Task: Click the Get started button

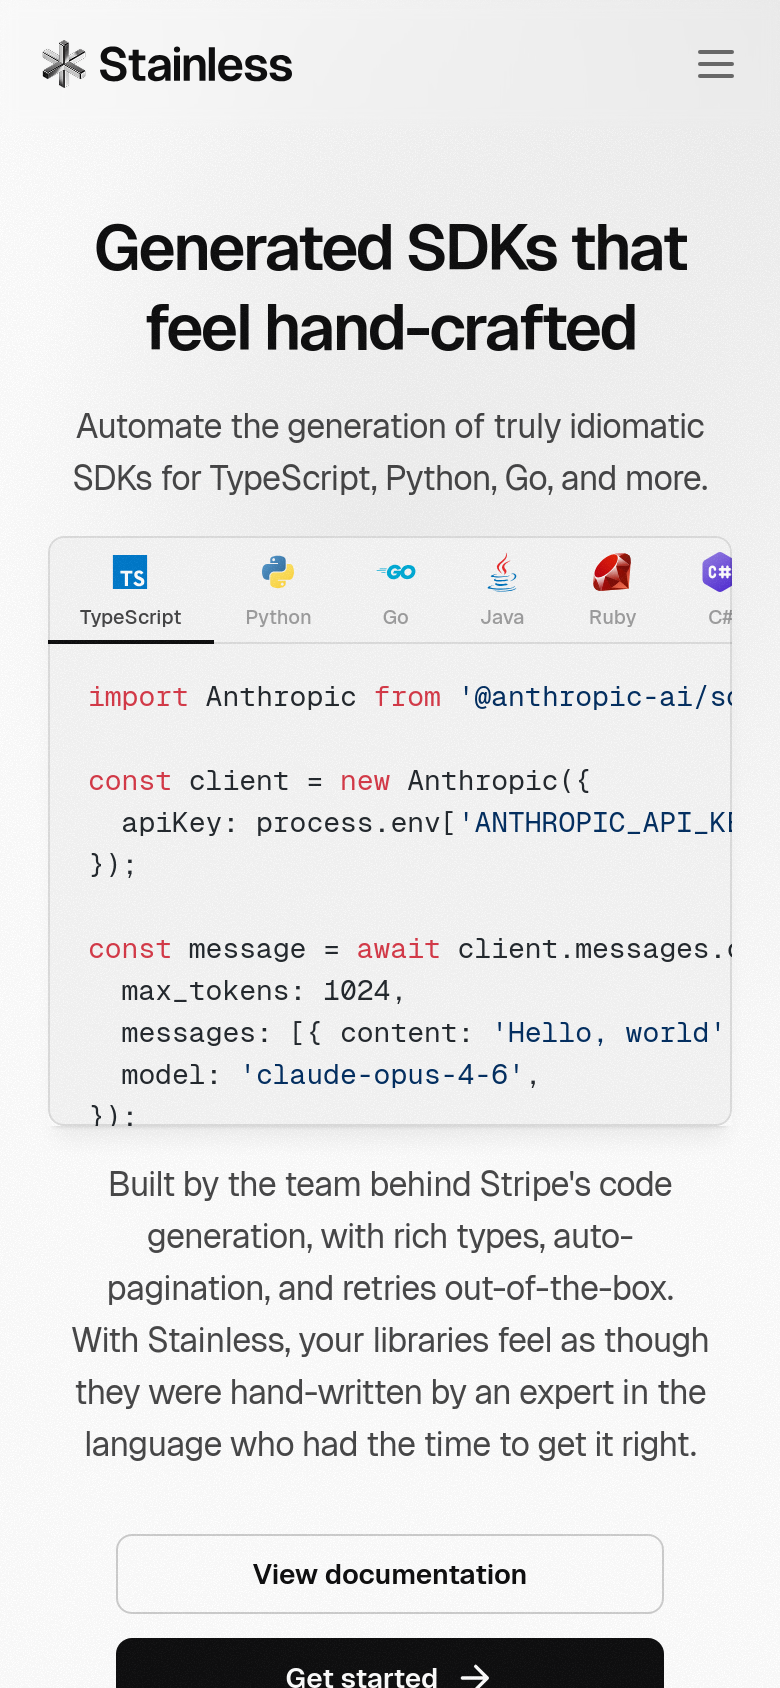Action: point(390,1663)
